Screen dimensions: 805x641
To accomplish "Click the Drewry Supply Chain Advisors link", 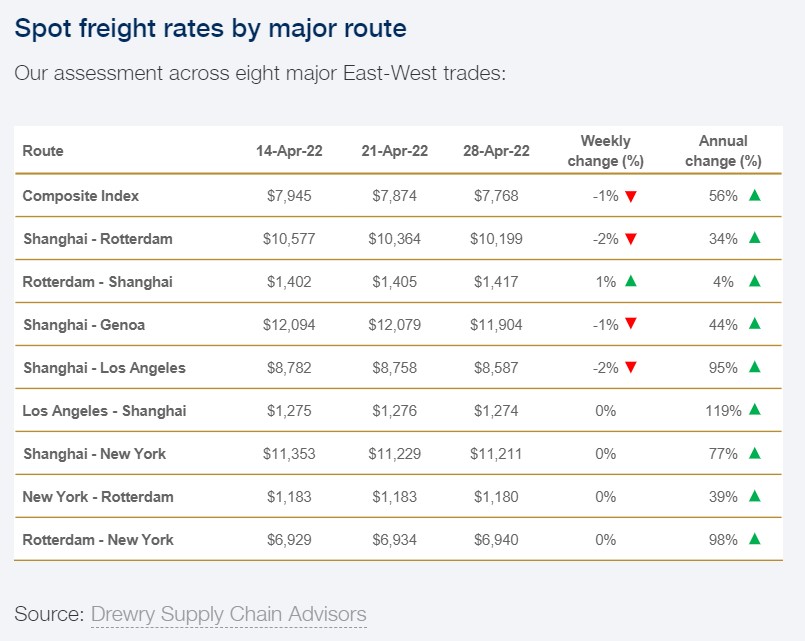I will pyautogui.click(x=228, y=614).
